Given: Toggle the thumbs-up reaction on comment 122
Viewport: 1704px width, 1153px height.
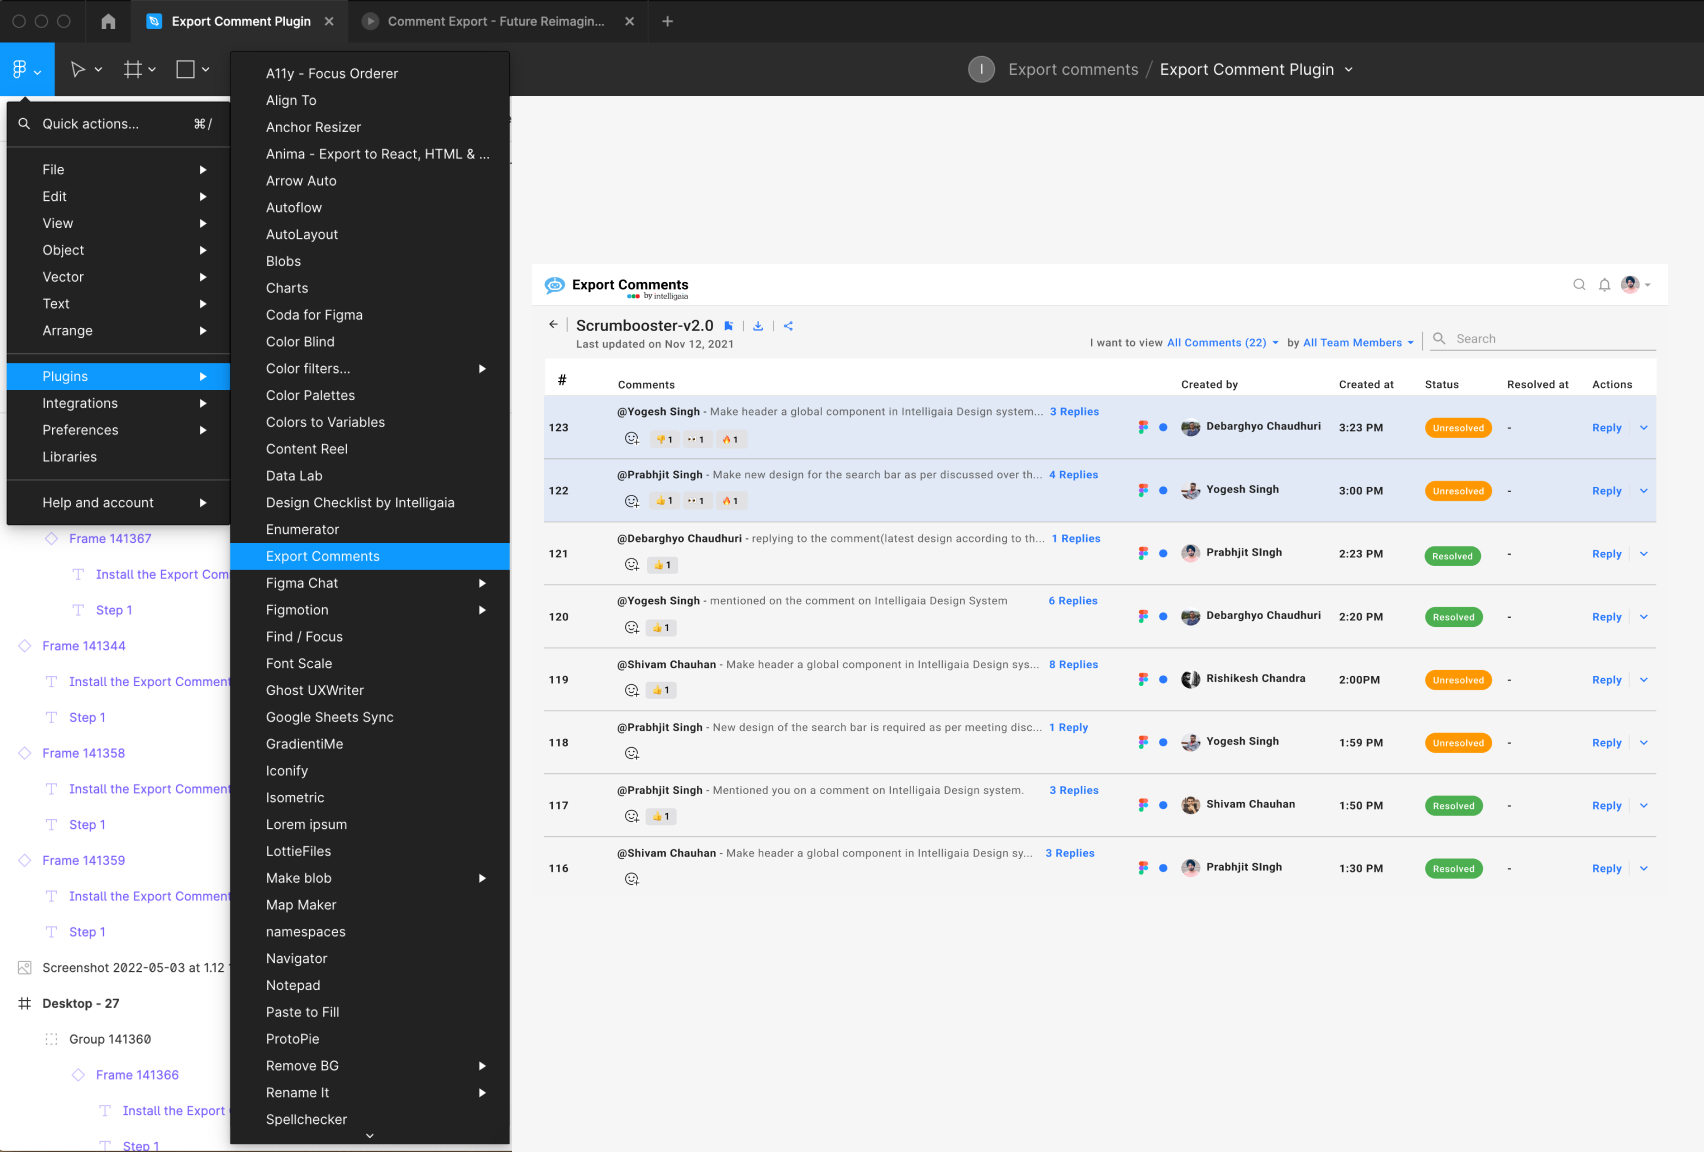Looking at the screenshot, I should coord(662,500).
